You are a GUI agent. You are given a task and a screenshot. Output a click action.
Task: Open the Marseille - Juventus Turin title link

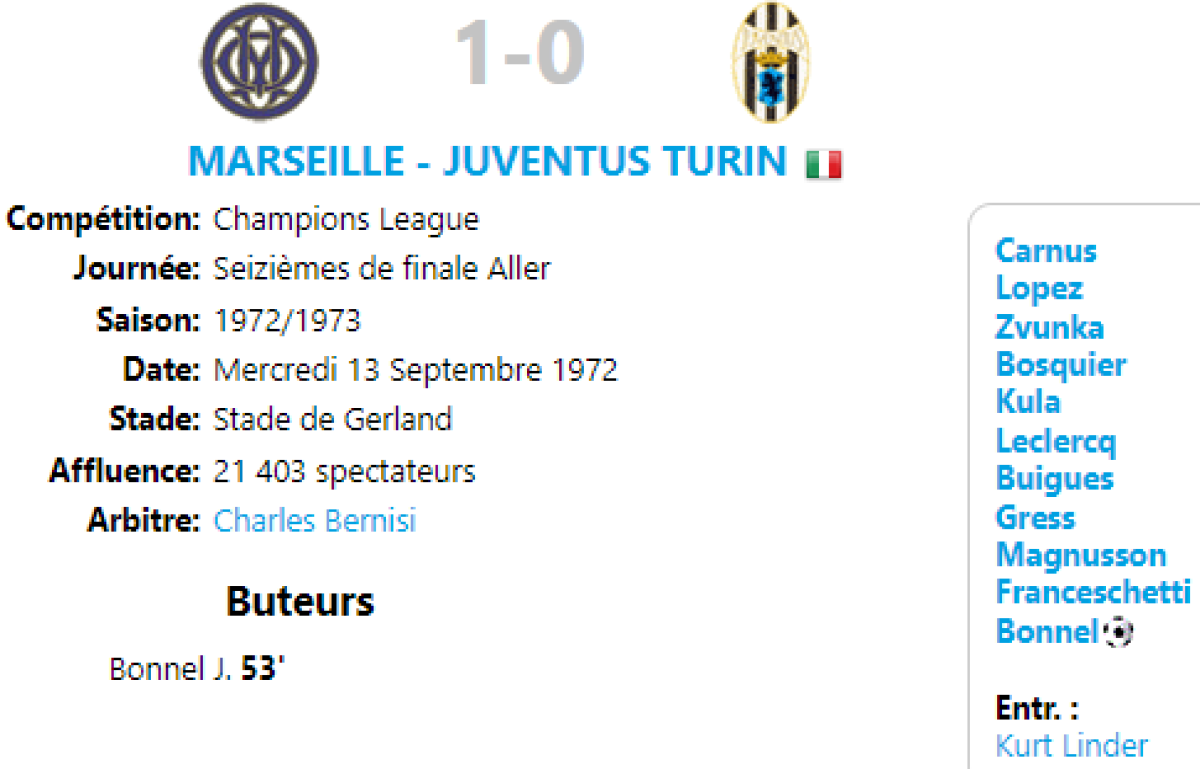487,161
